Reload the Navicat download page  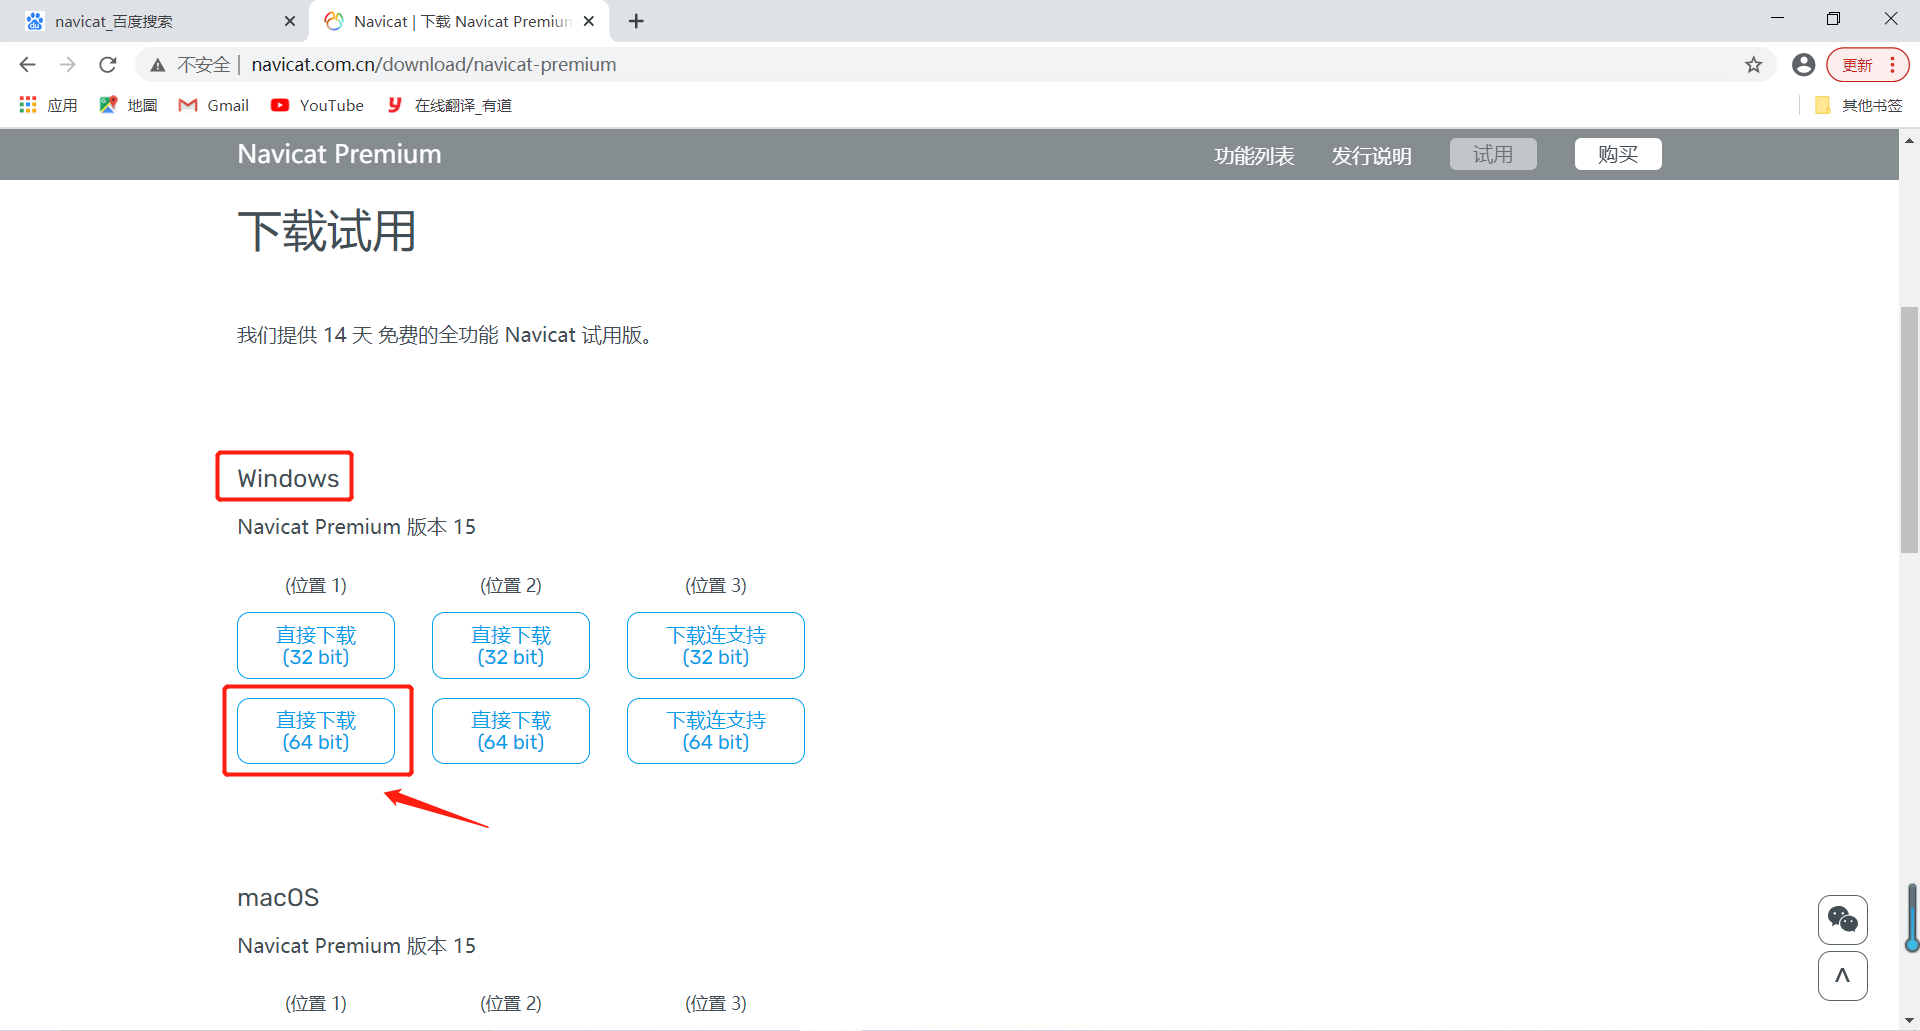click(108, 65)
